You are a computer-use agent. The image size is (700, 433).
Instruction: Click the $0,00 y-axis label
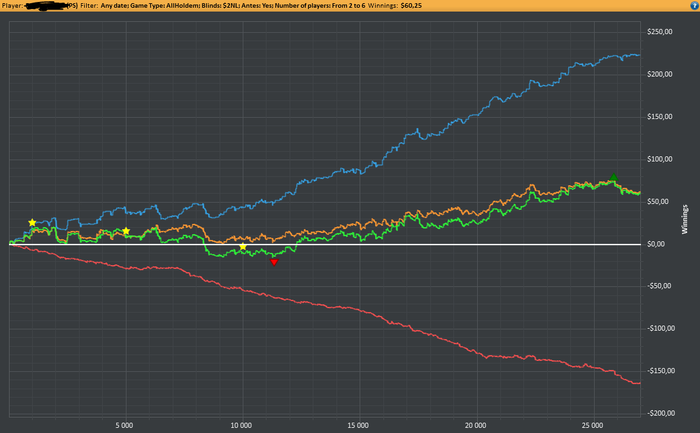coord(656,244)
